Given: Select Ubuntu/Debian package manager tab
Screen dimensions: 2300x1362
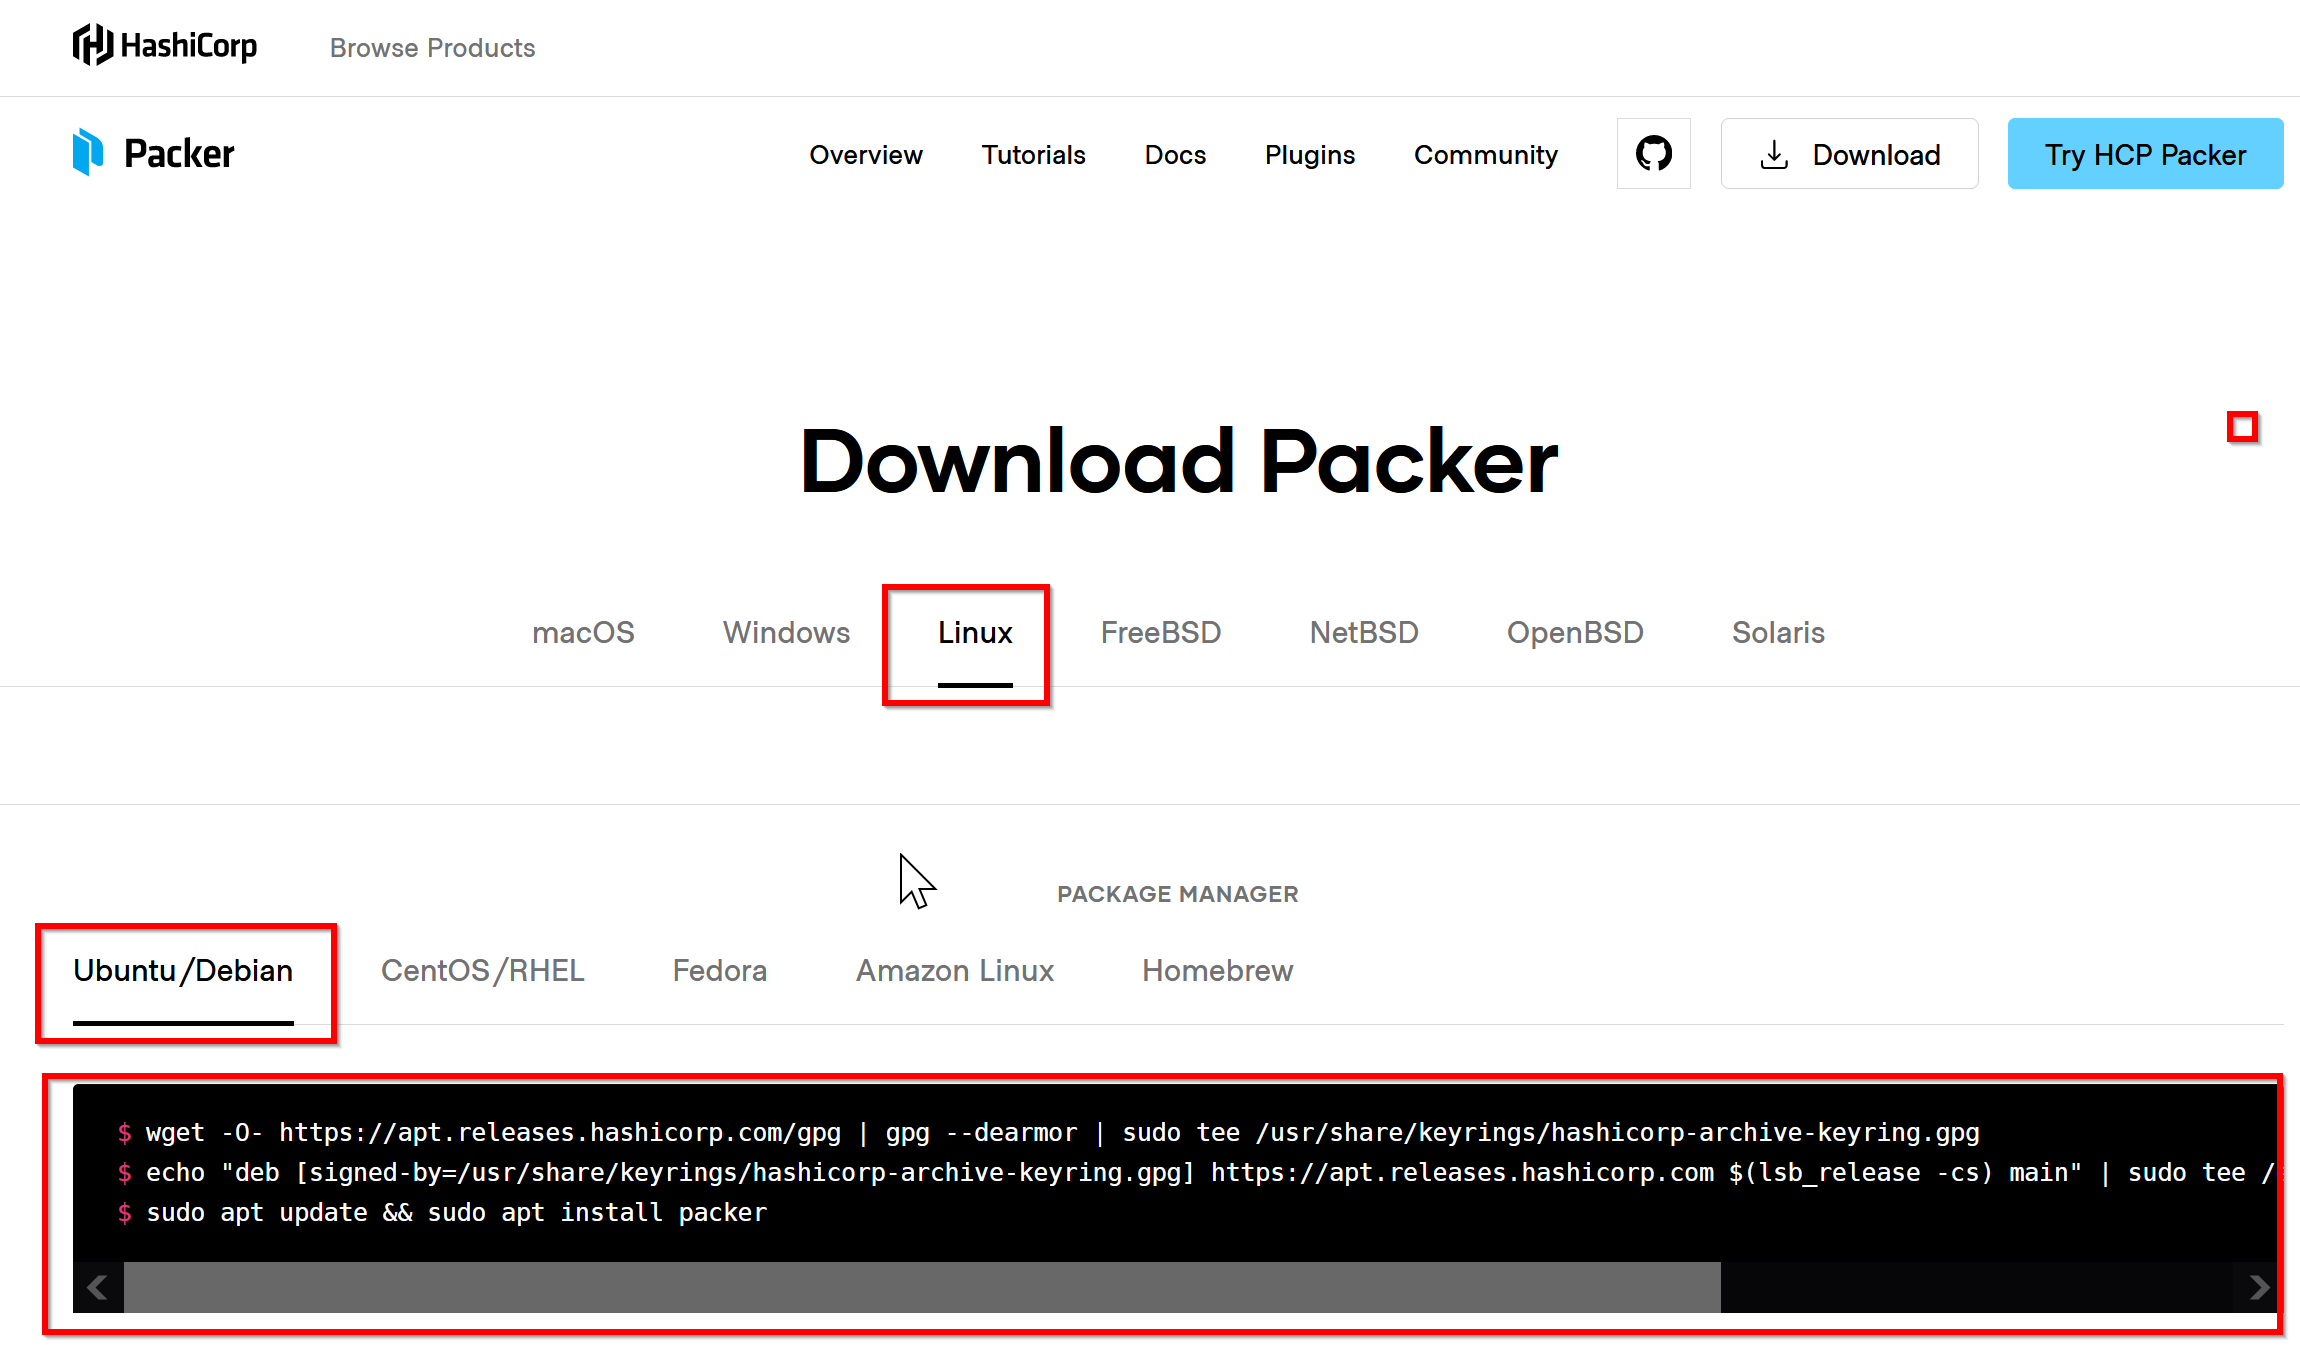Looking at the screenshot, I should pos(183,971).
